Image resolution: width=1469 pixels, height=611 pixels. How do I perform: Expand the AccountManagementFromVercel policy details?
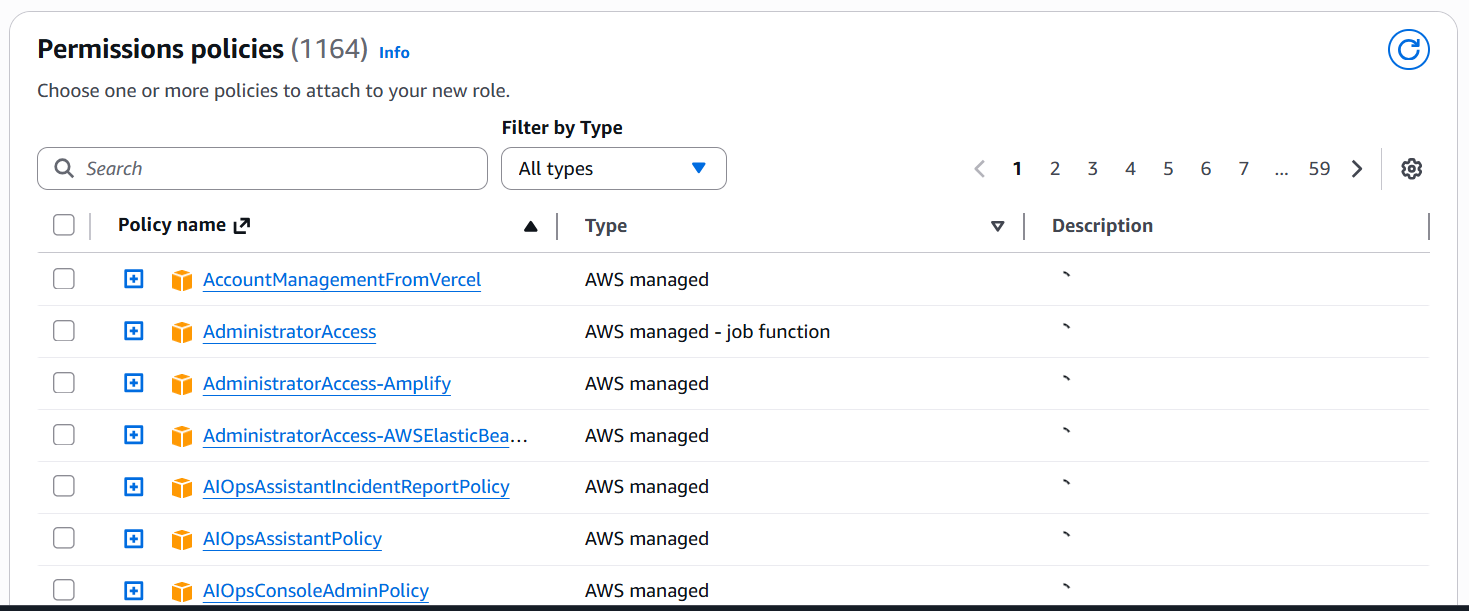point(134,279)
